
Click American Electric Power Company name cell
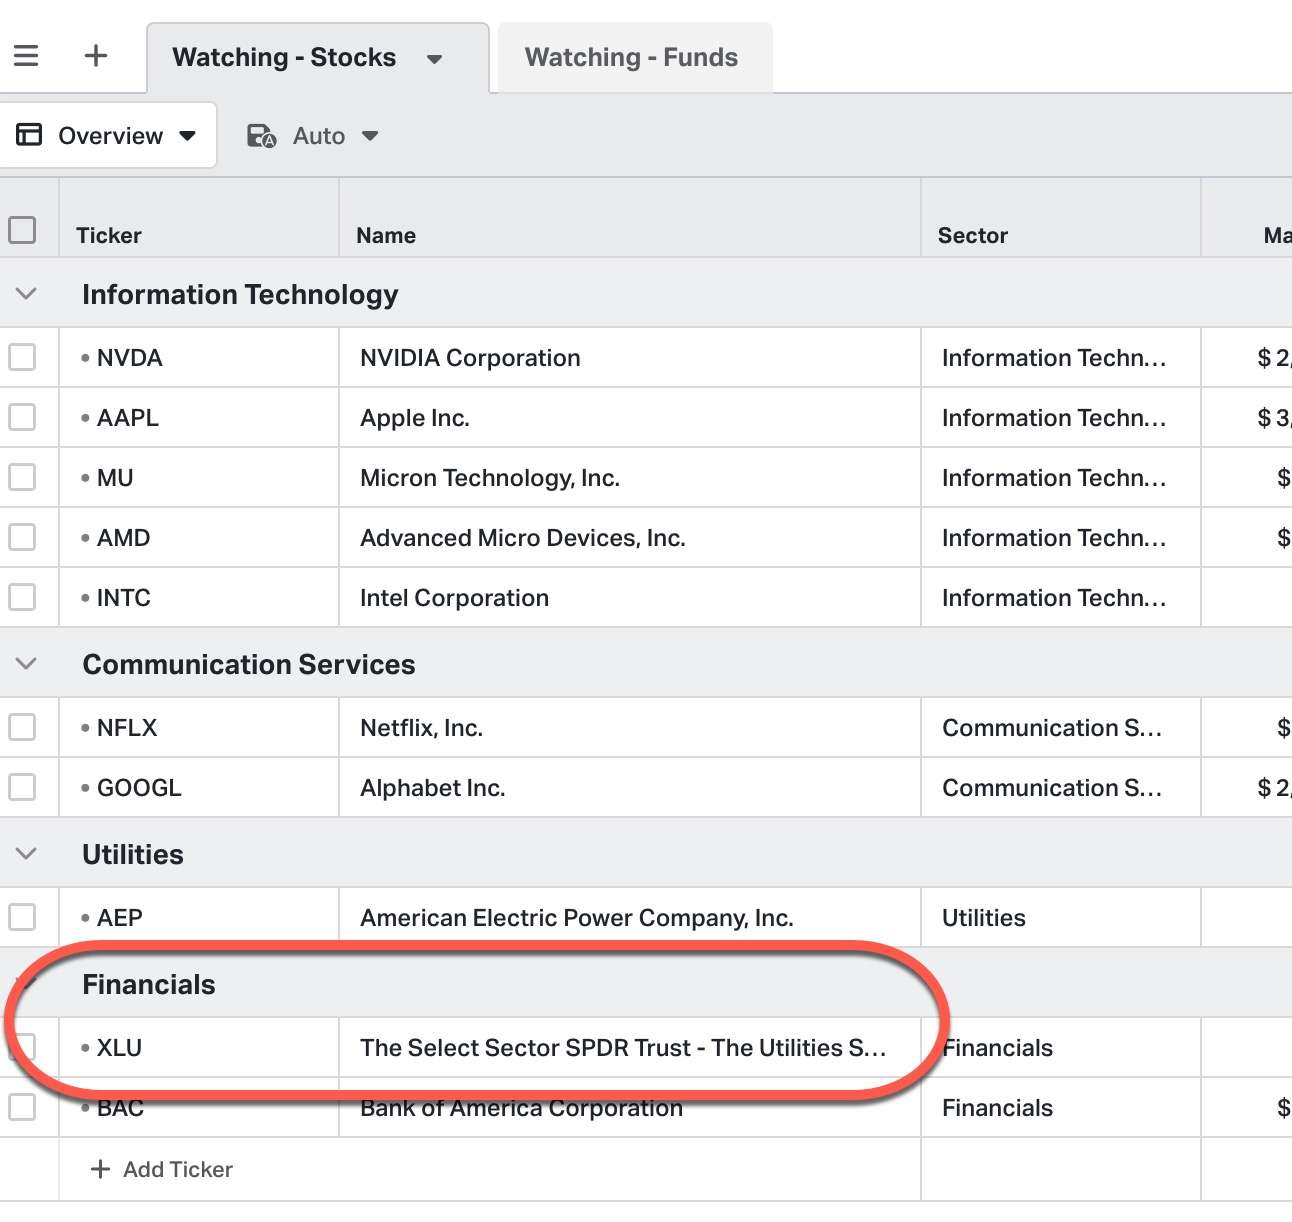[x=630, y=918]
